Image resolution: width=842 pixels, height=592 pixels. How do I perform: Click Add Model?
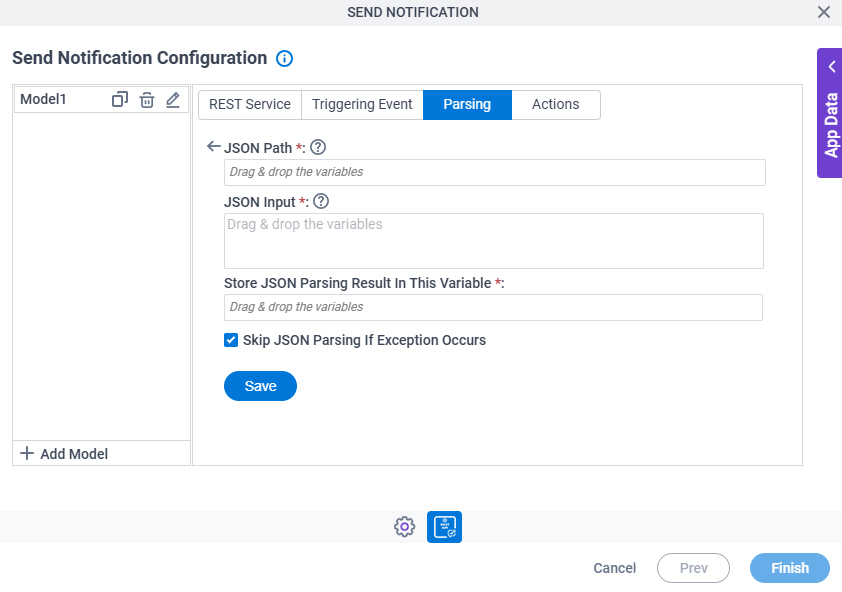[x=64, y=454]
